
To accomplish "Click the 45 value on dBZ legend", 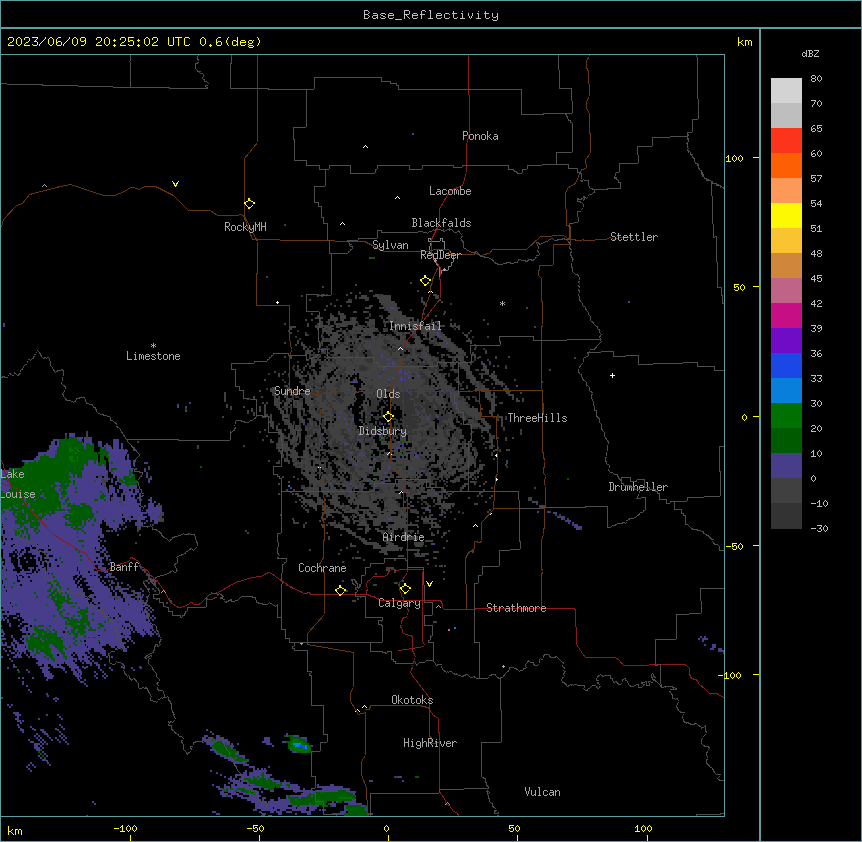I will [816, 279].
